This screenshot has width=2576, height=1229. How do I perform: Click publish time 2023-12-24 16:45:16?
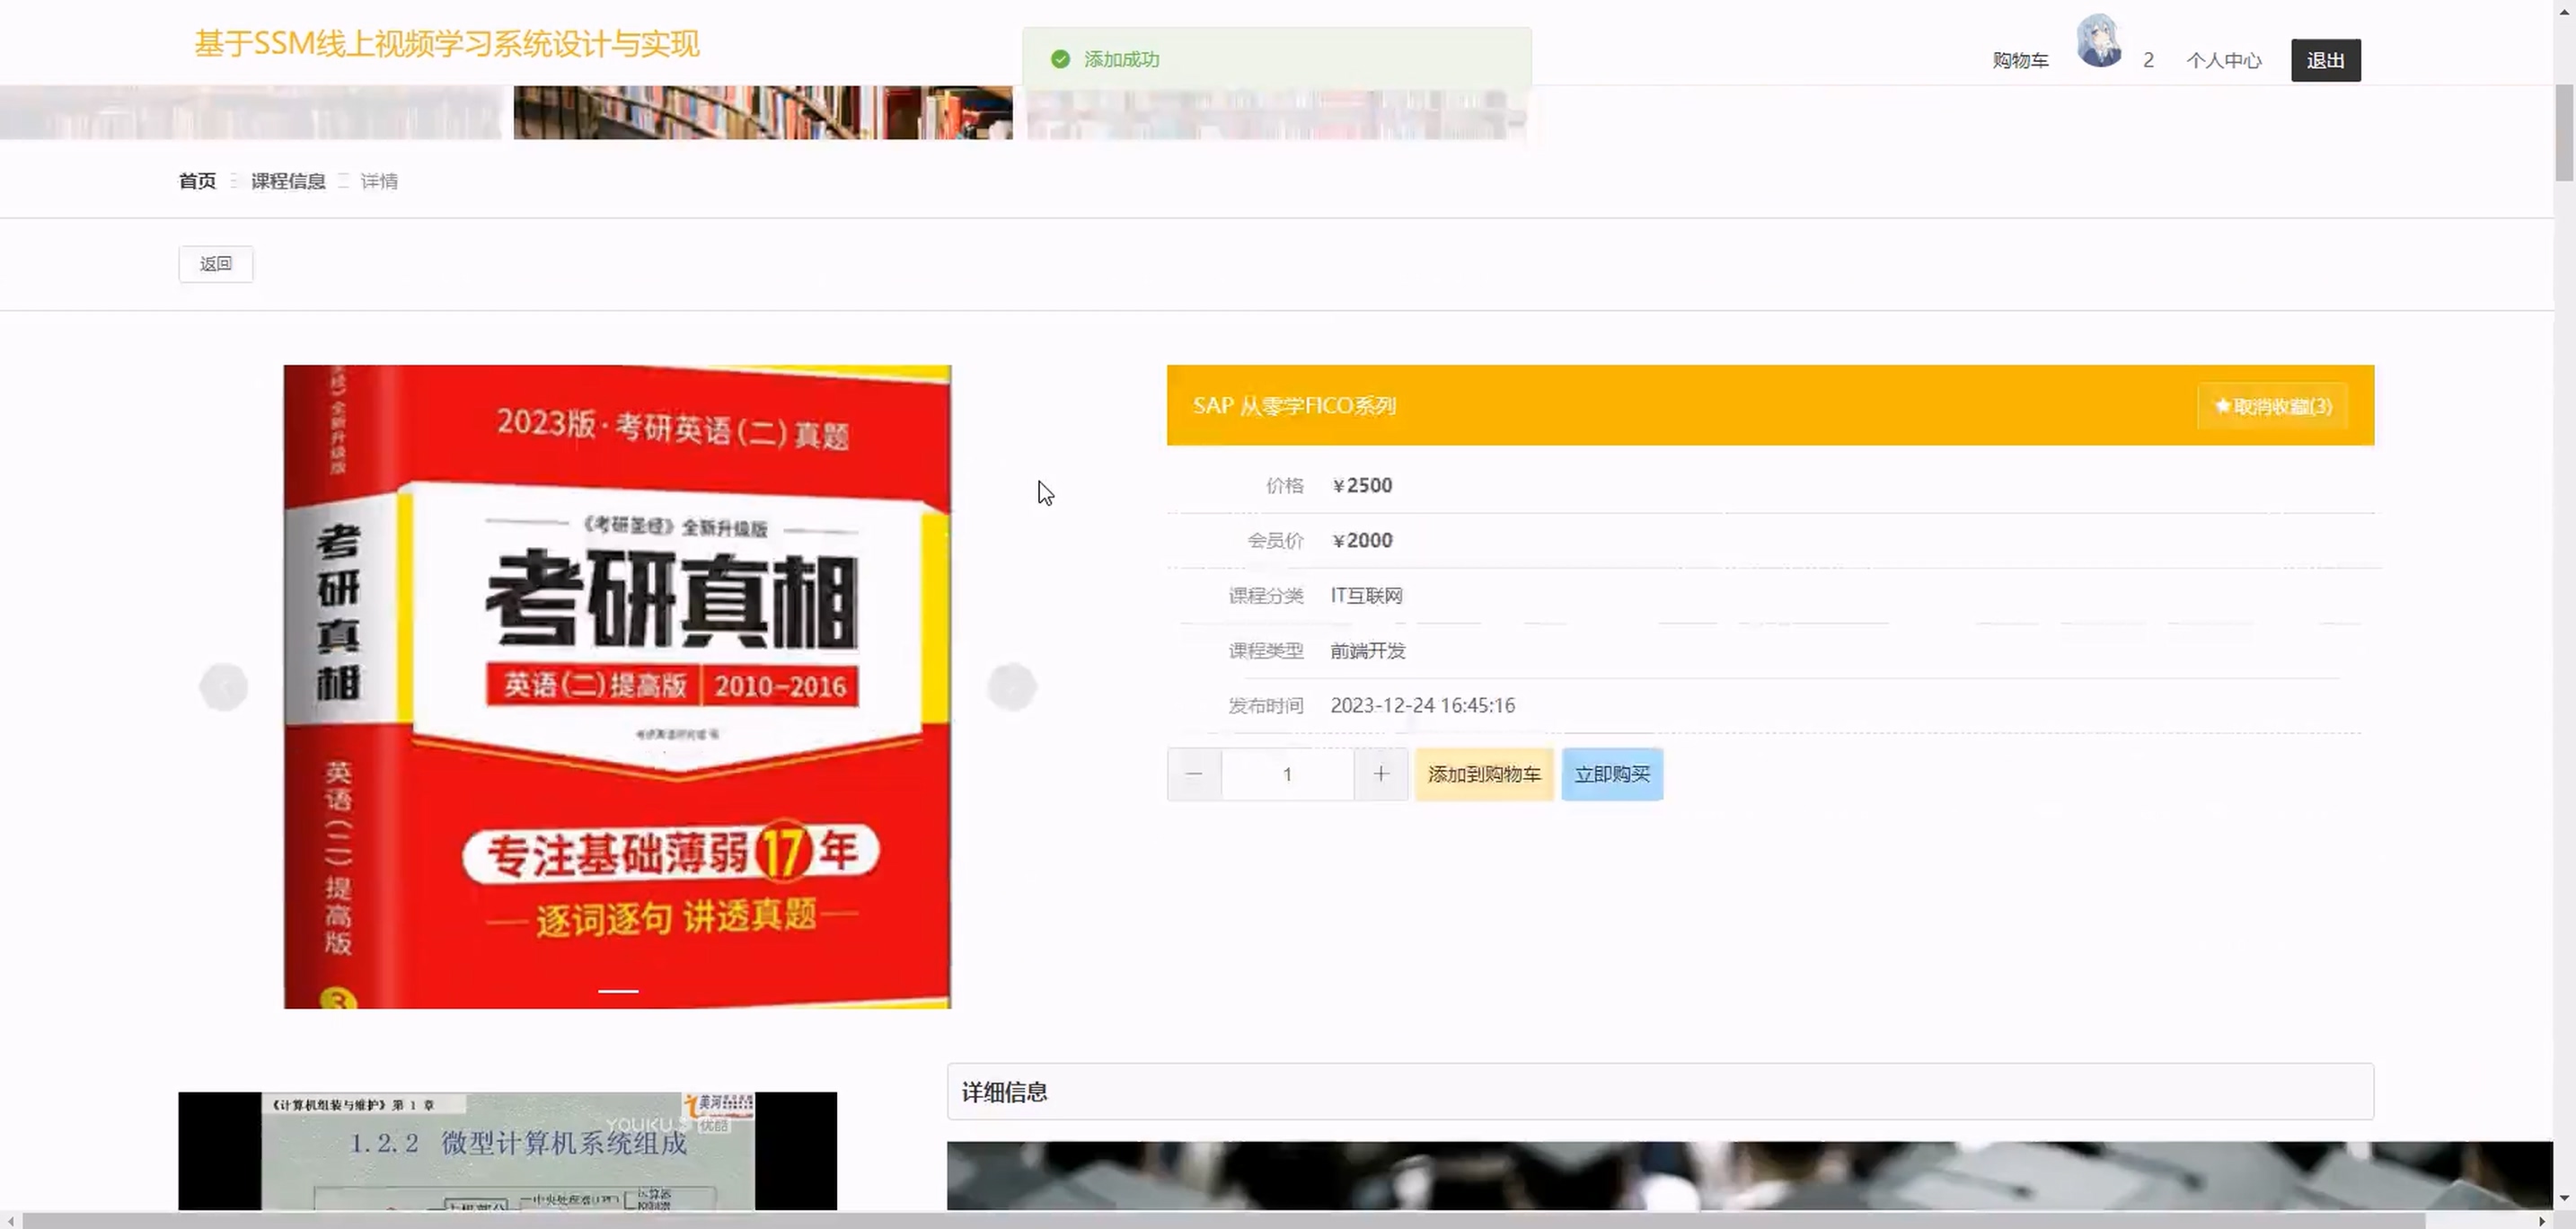(x=1422, y=705)
